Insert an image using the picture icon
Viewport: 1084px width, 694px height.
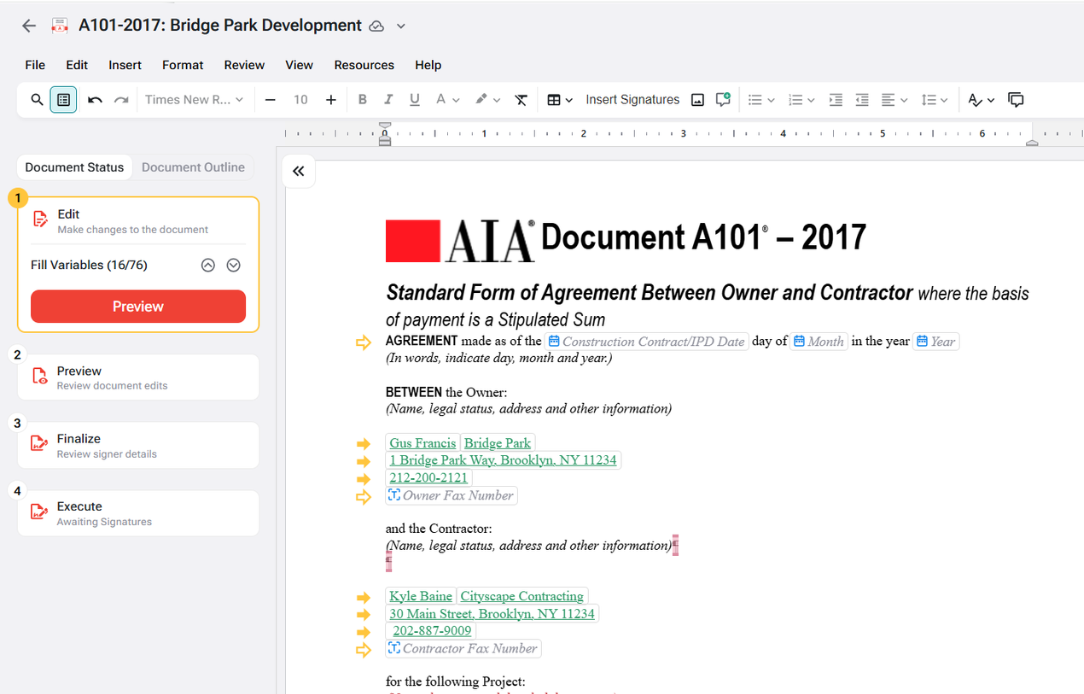click(x=698, y=100)
